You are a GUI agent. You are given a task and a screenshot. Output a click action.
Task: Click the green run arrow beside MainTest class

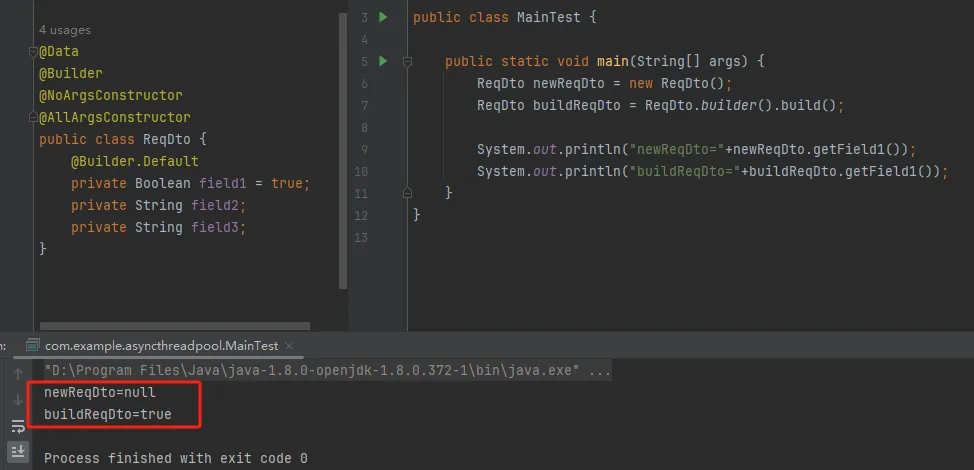click(383, 18)
